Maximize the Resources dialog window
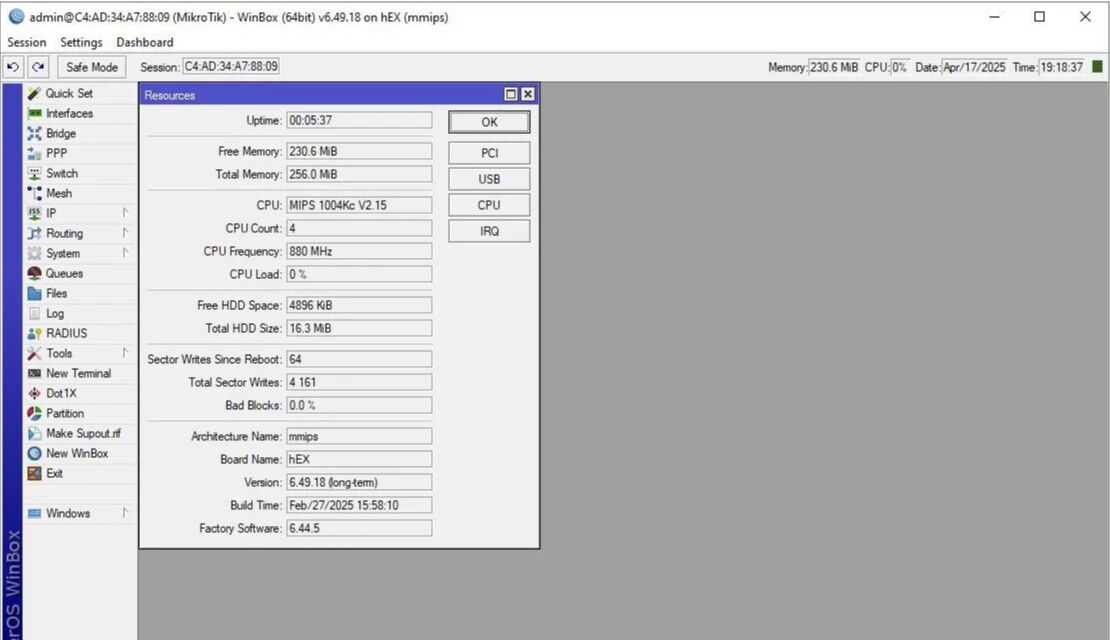Viewport: 1110px width, 640px height. (511, 94)
